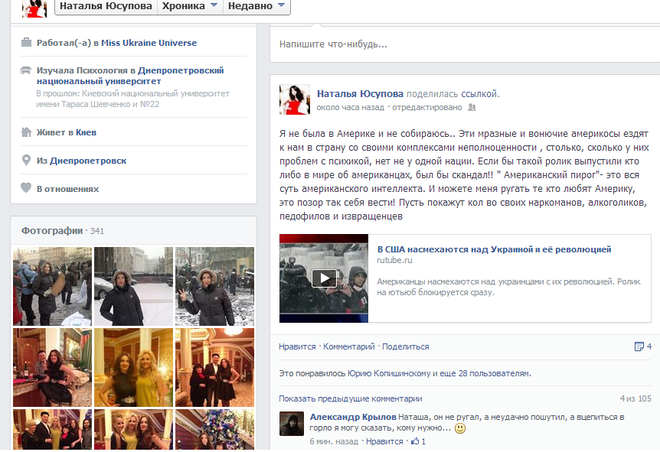Click the education icon beside Изучала Психология
The width and height of the screenshot is (660, 452).
coord(26,70)
